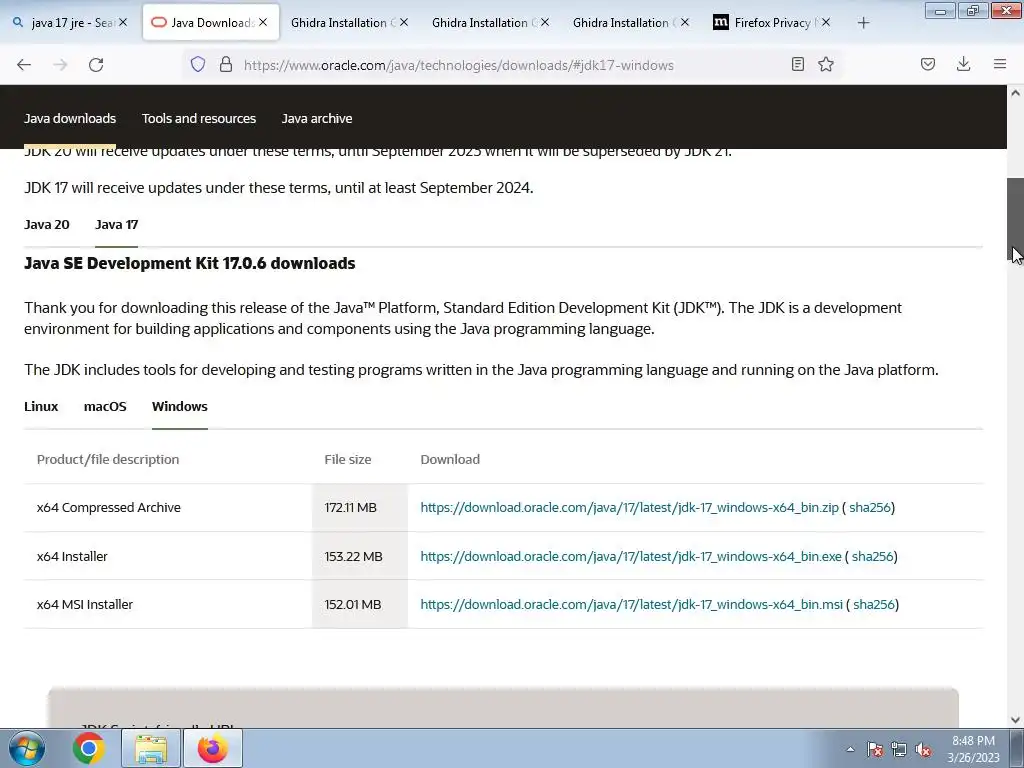Reload the Oracle Java page
The height and width of the screenshot is (768, 1024).
pyautogui.click(x=96, y=65)
